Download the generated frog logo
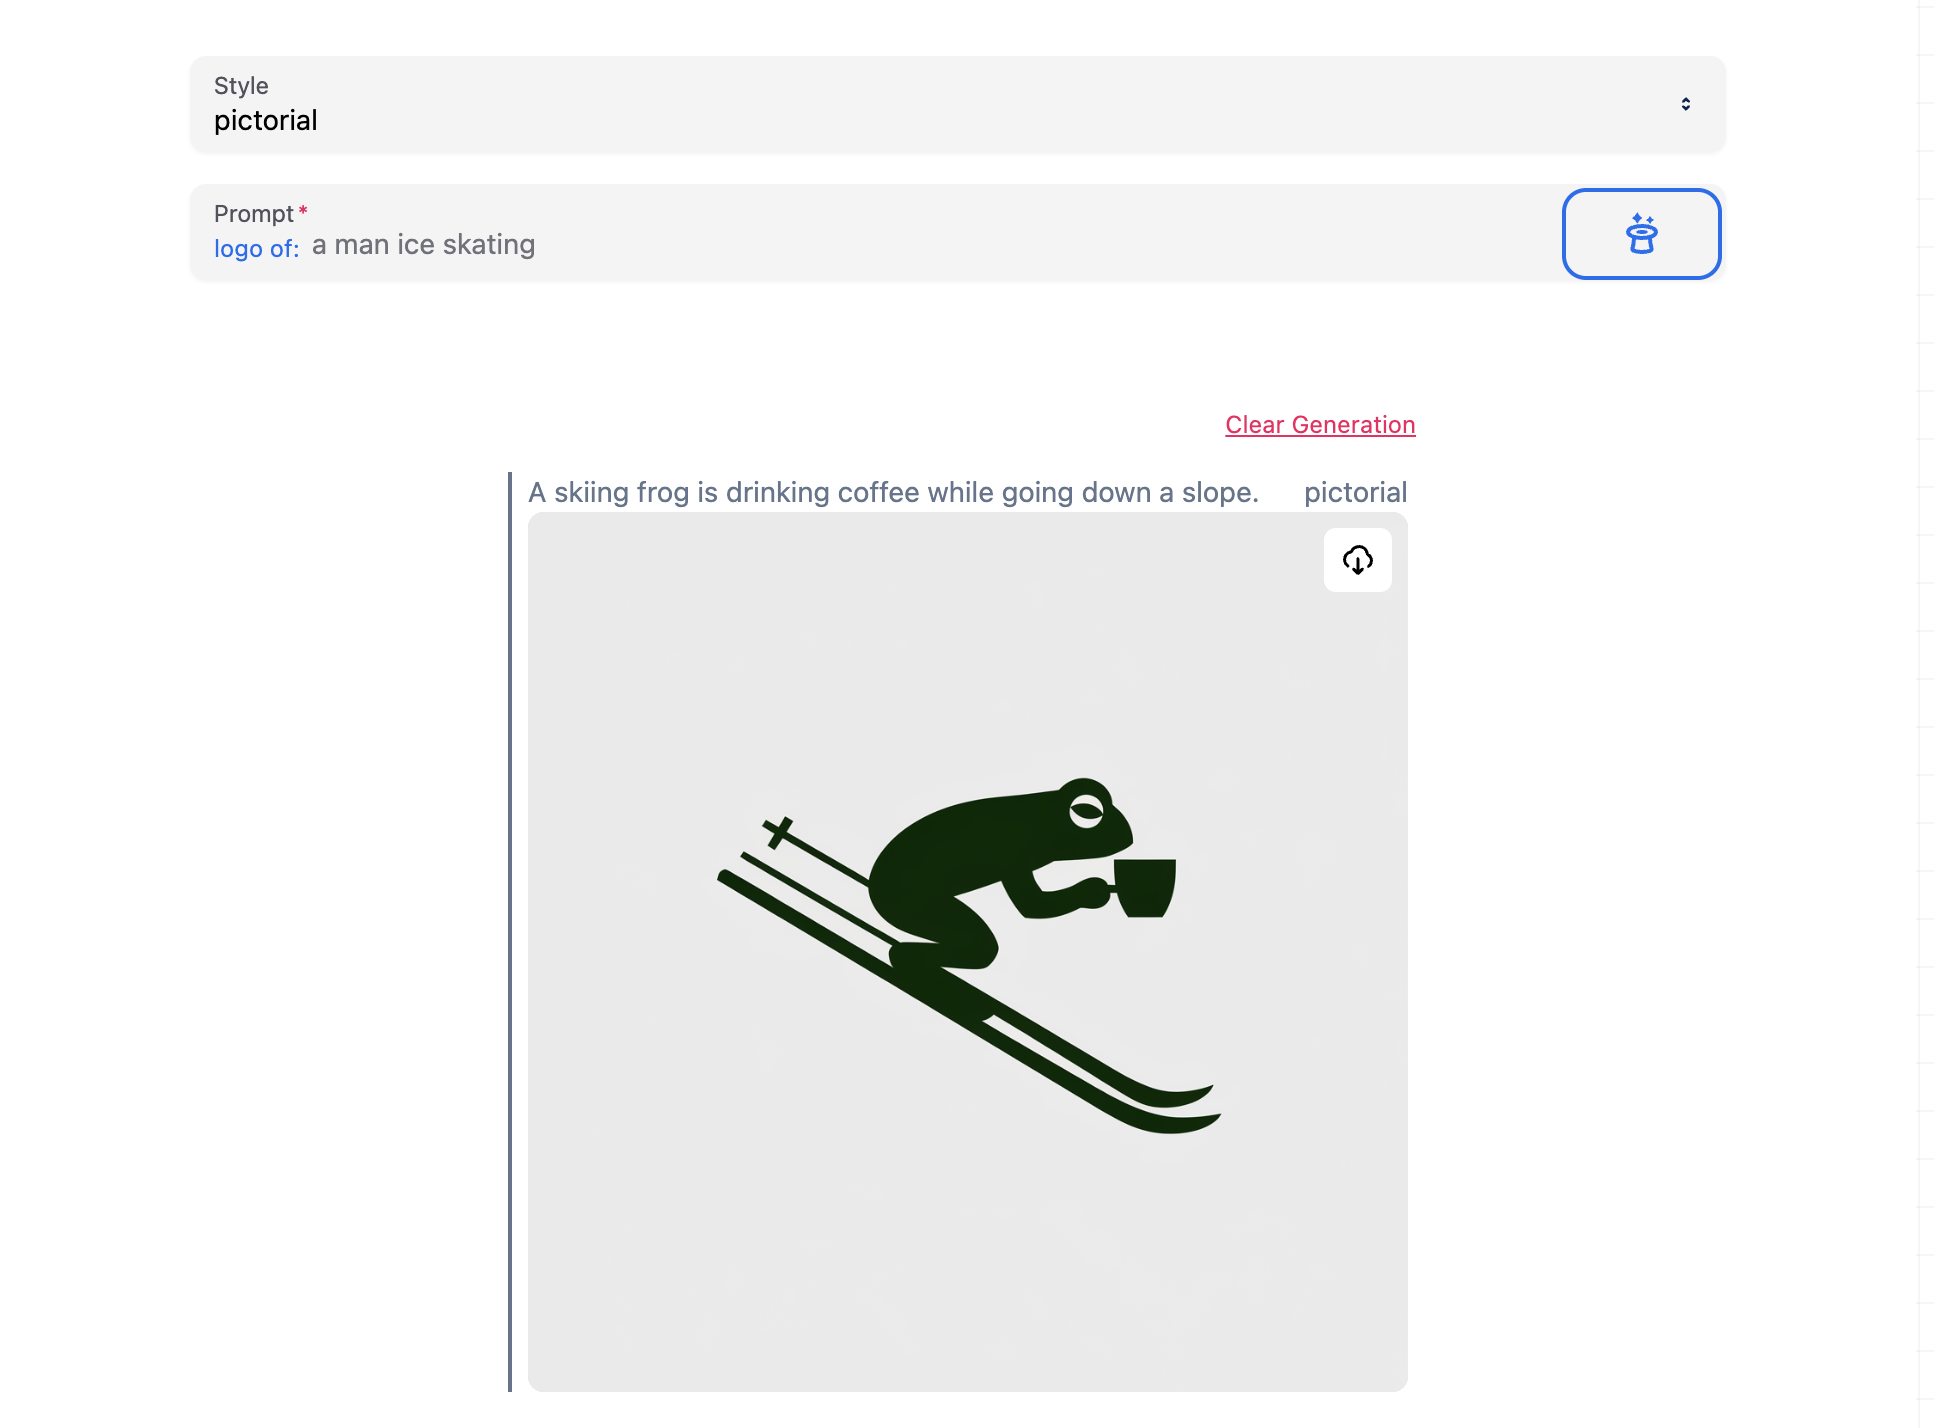 (1357, 560)
